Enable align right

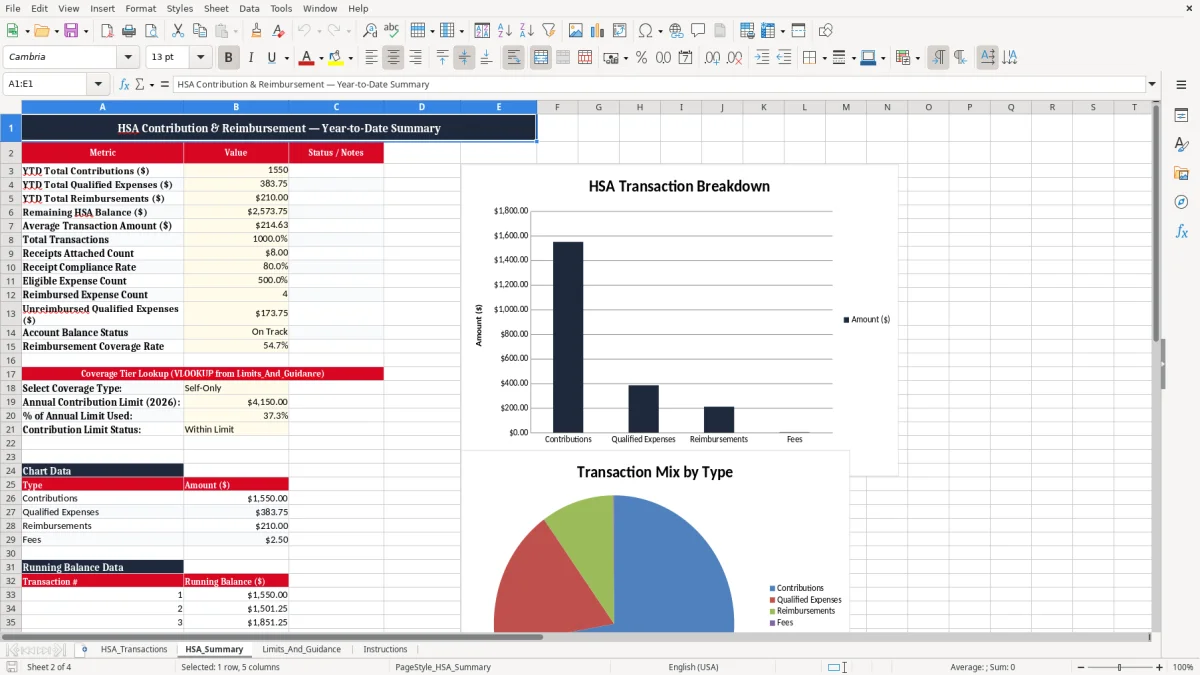[415, 58]
